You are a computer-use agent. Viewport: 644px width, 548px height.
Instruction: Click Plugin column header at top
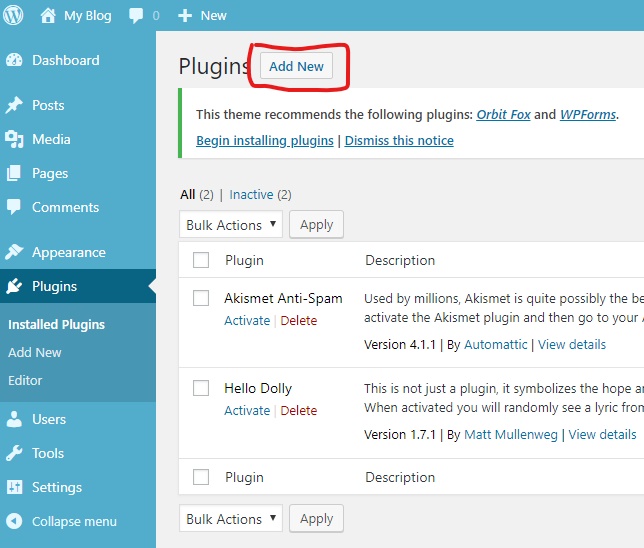[244, 260]
